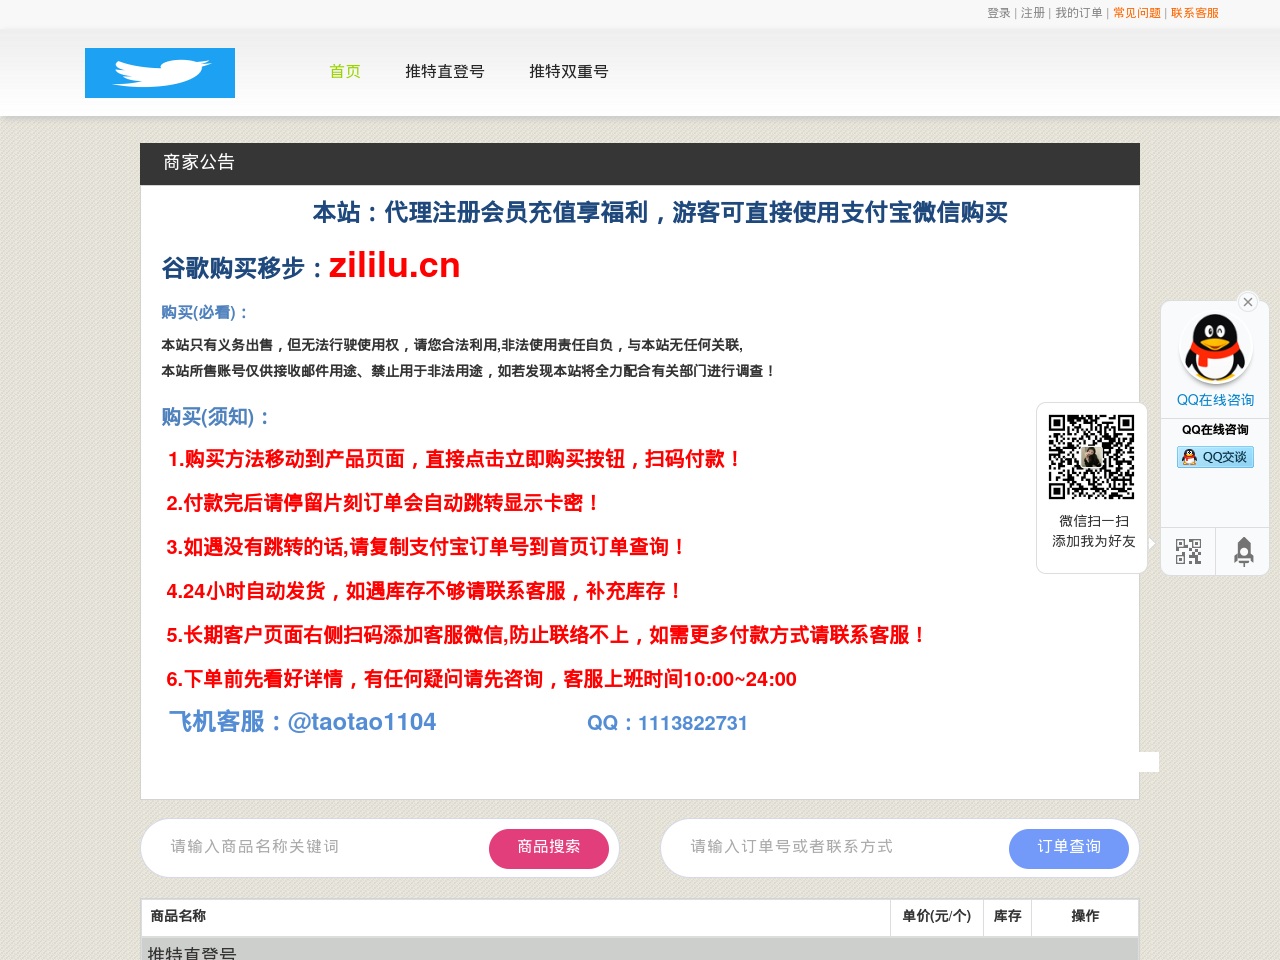
Task: Click the QQ交谈 chat button
Action: point(1215,457)
